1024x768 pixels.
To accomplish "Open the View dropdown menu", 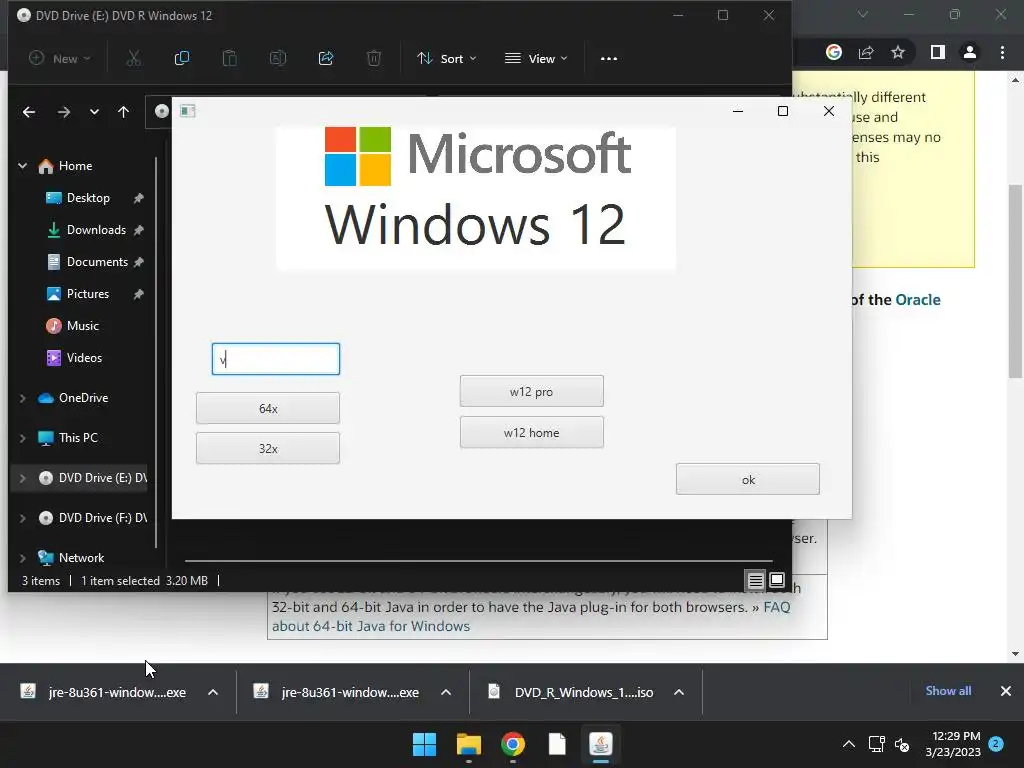I will 536,58.
